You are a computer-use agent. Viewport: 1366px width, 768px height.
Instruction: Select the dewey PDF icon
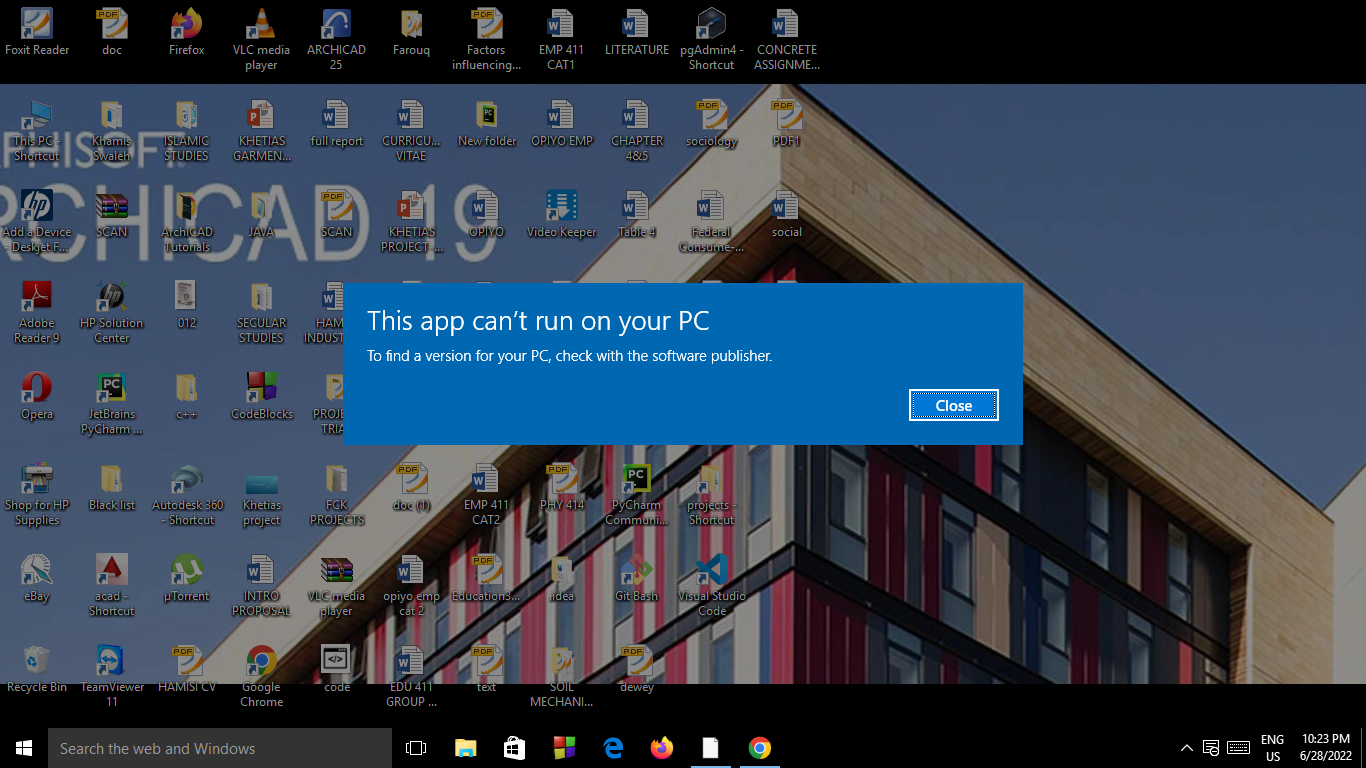(x=636, y=670)
